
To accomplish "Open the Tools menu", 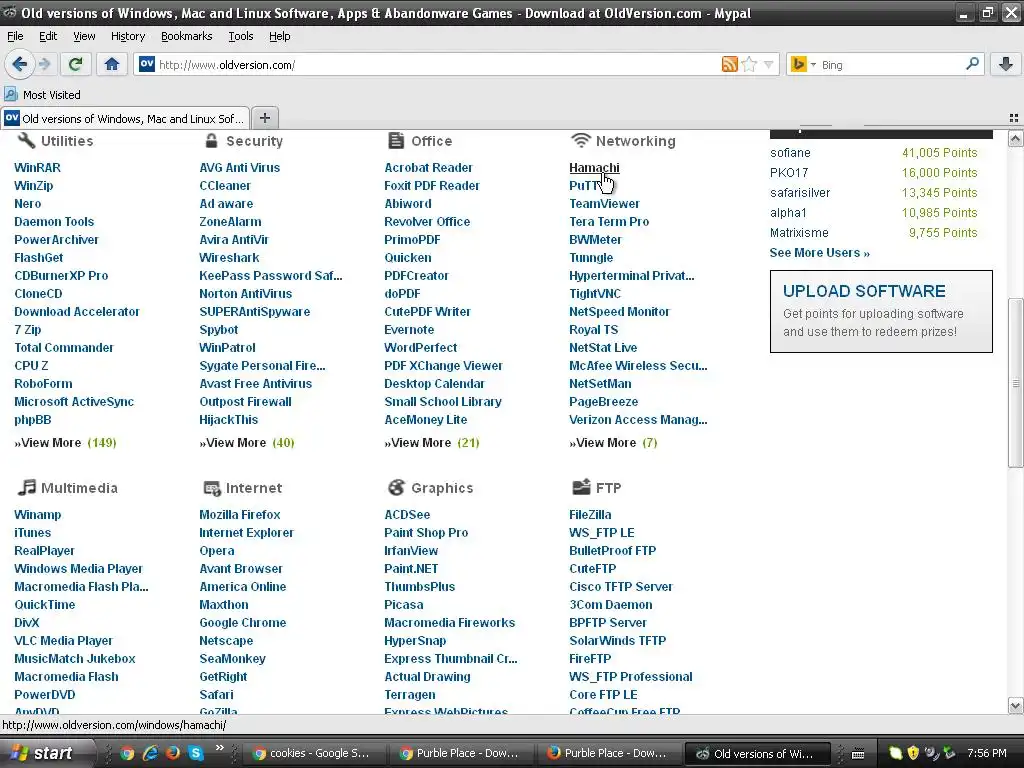I will 241,36.
